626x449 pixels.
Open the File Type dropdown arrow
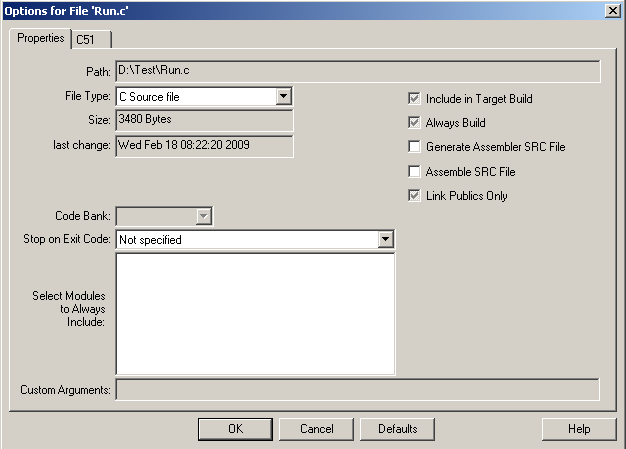click(x=283, y=96)
